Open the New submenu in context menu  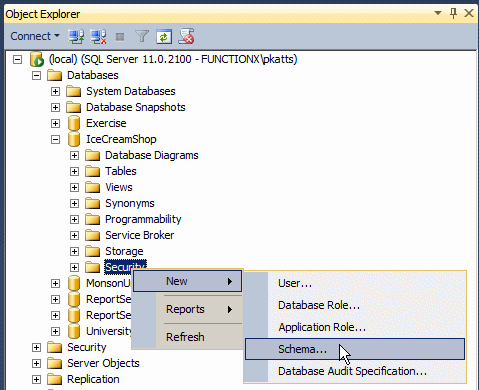coord(187,281)
